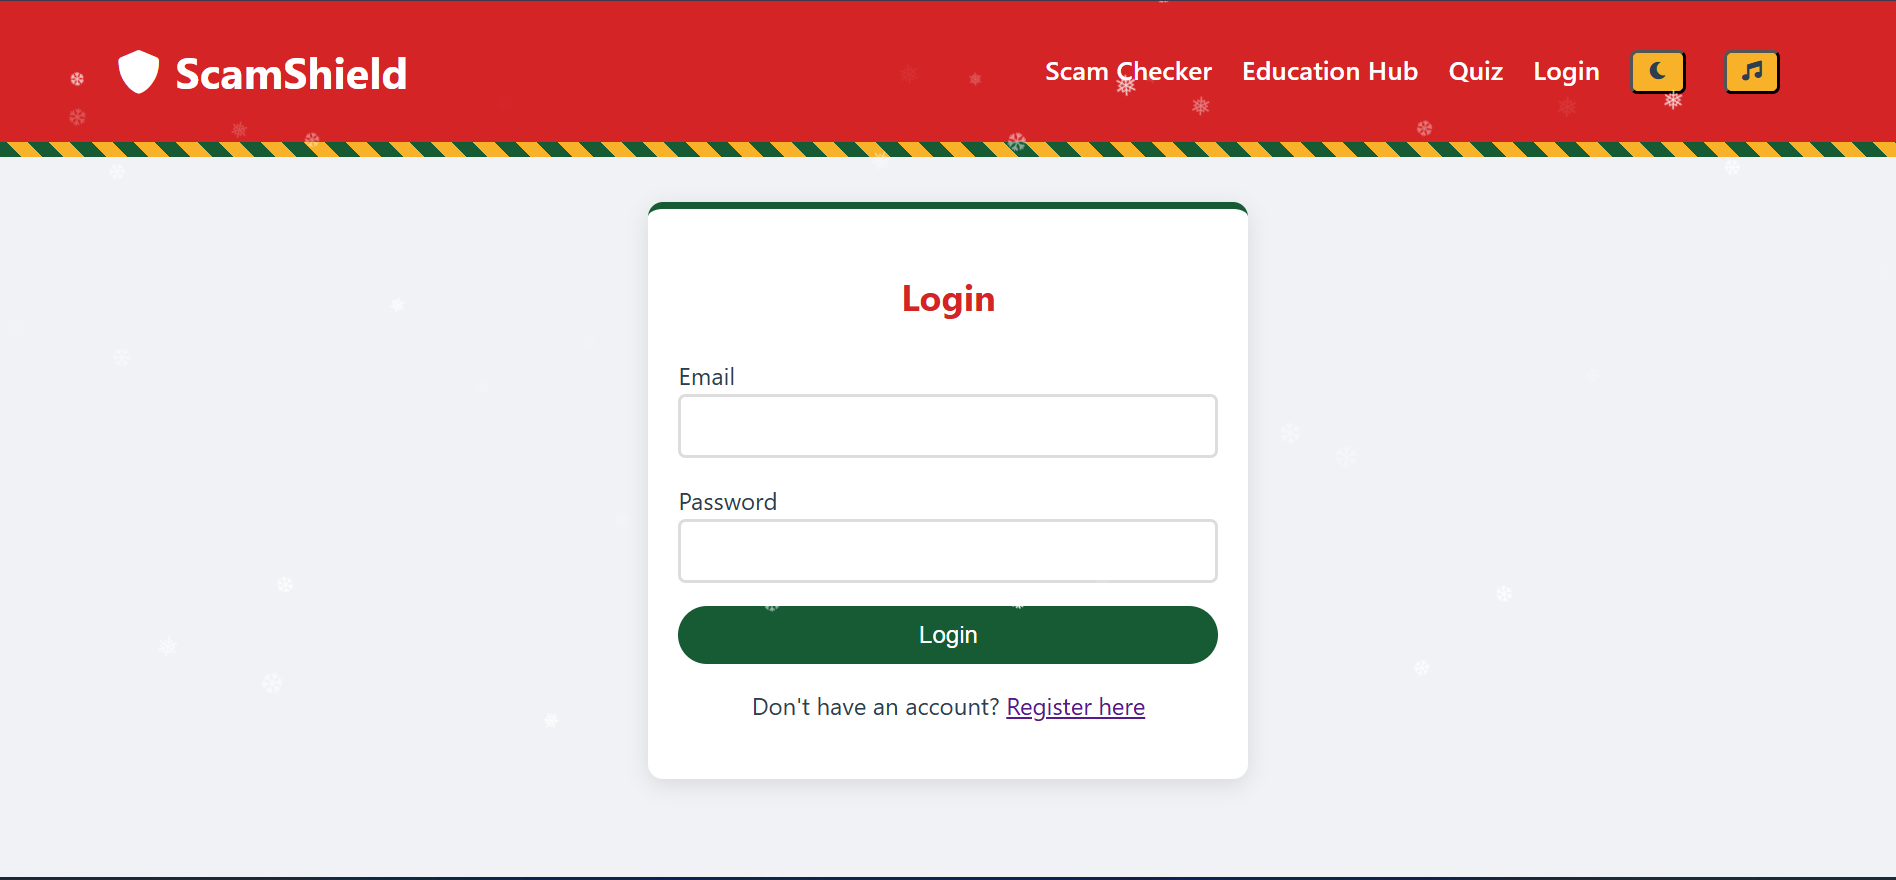The image size is (1896, 880).
Task: Click the red Login heading on the card
Action: pyautogui.click(x=948, y=299)
